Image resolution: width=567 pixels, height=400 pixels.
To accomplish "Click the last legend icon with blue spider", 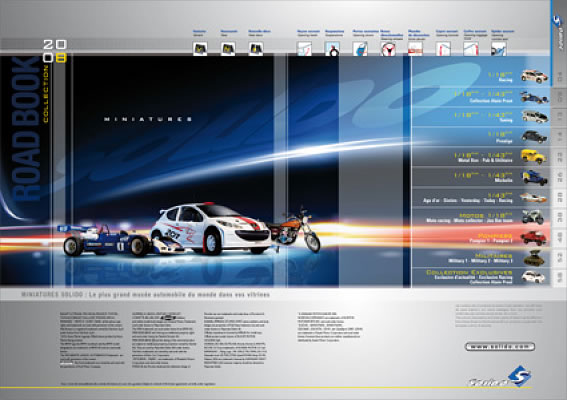I will (499, 48).
